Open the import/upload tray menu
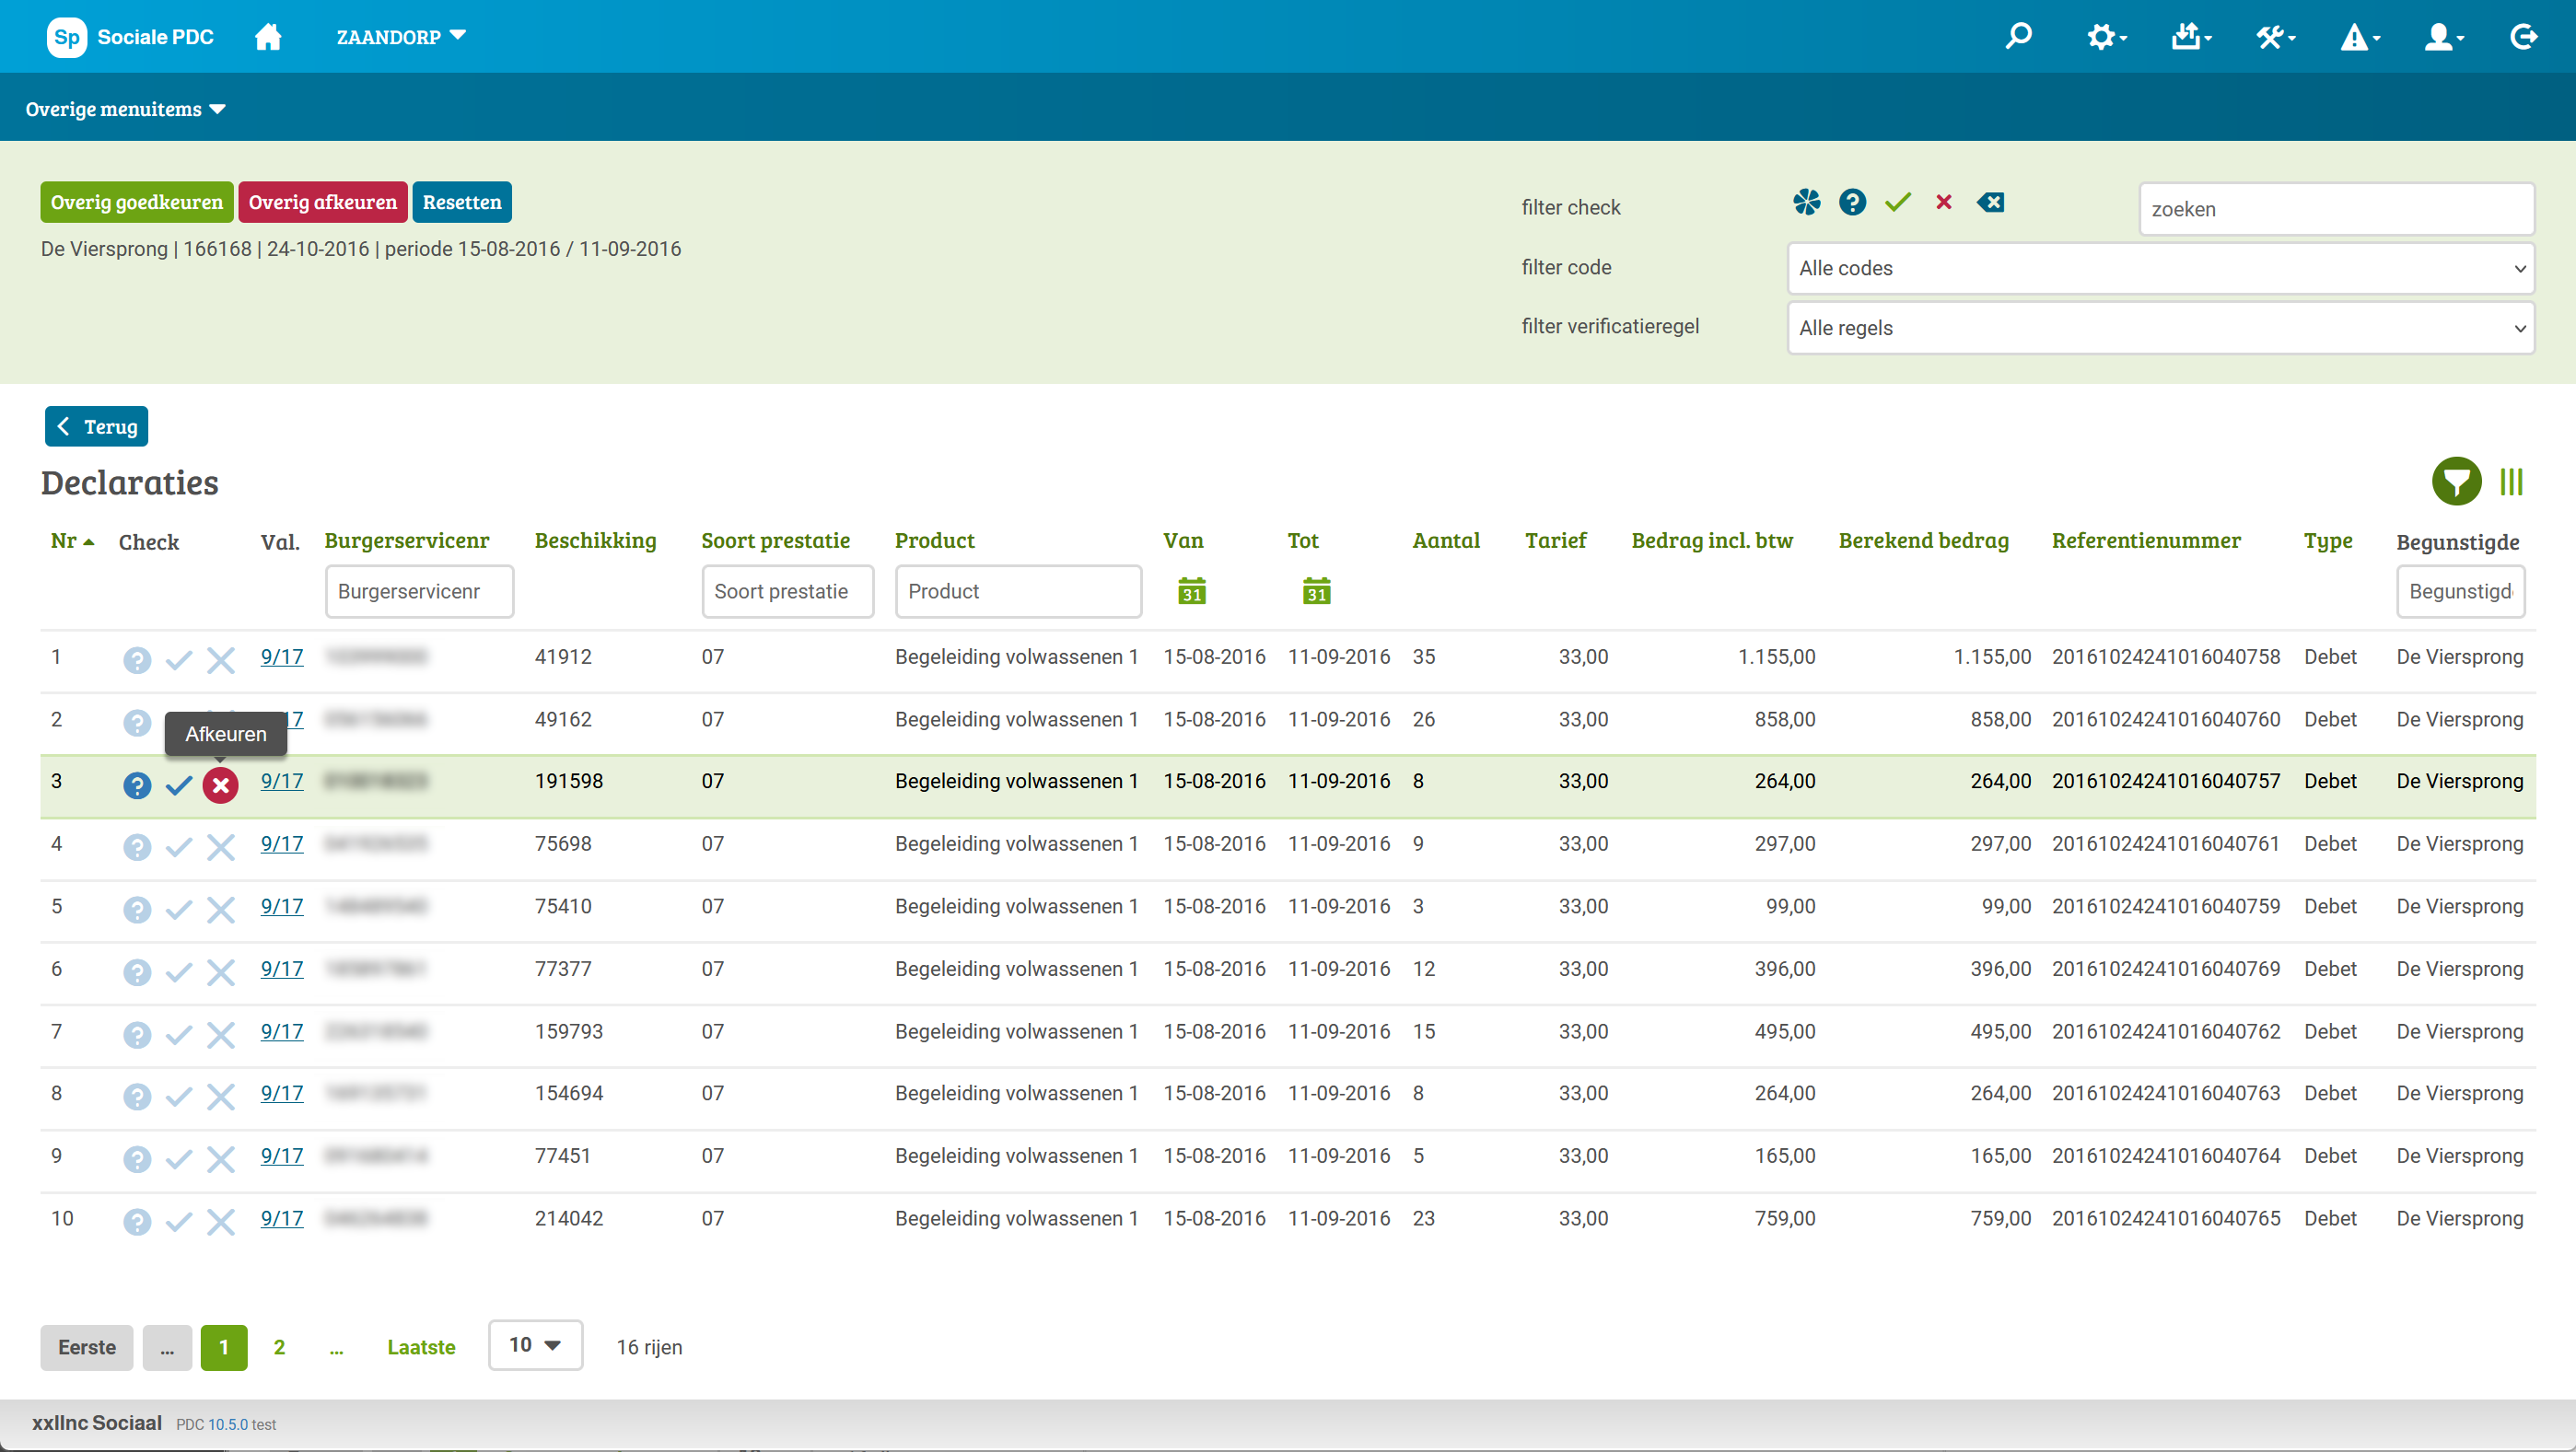Image resolution: width=2576 pixels, height=1452 pixels. pos(2191,37)
